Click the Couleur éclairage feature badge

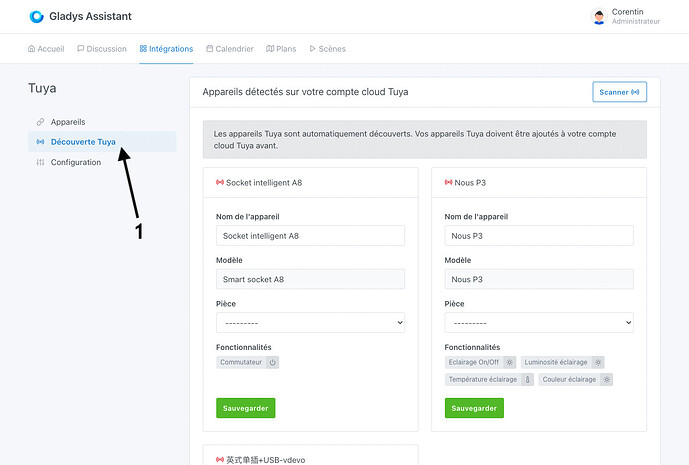(576, 379)
